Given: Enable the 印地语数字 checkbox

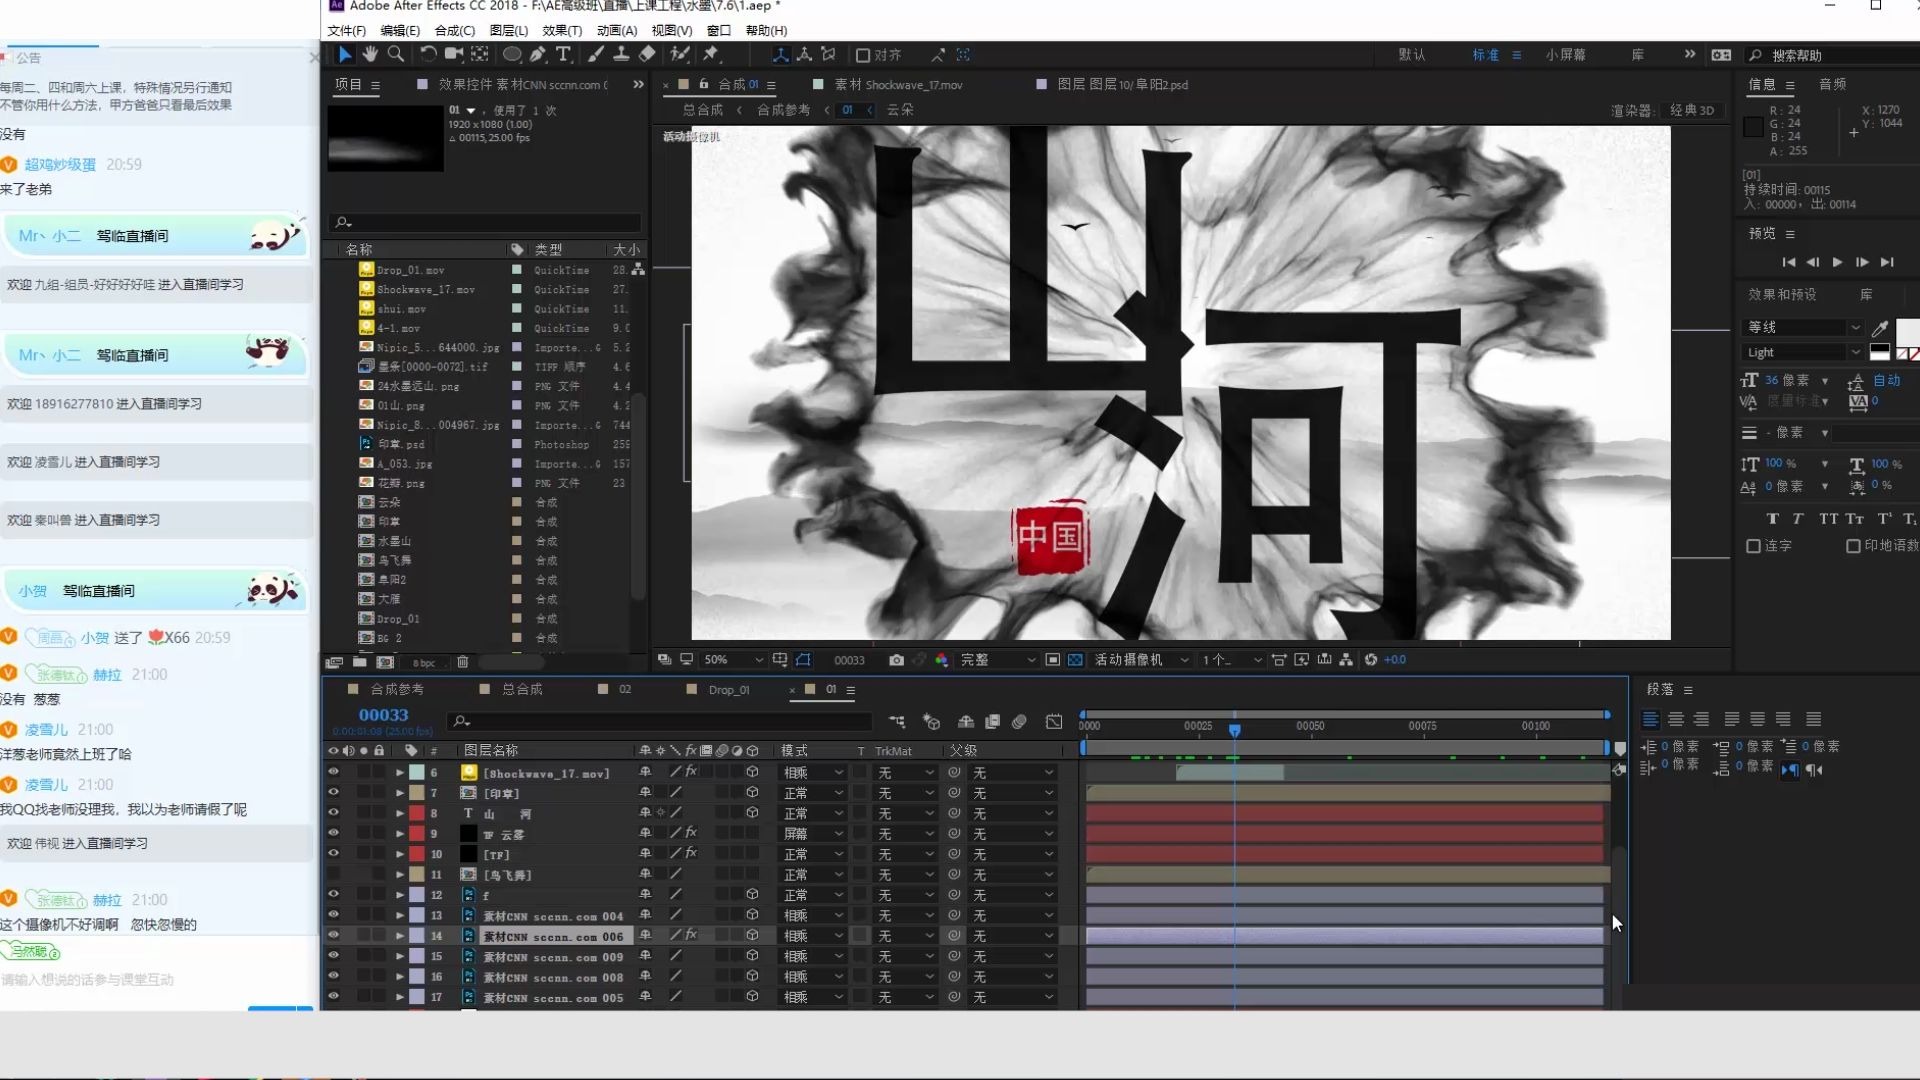Looking at the screenshot, I should 1853,546.
